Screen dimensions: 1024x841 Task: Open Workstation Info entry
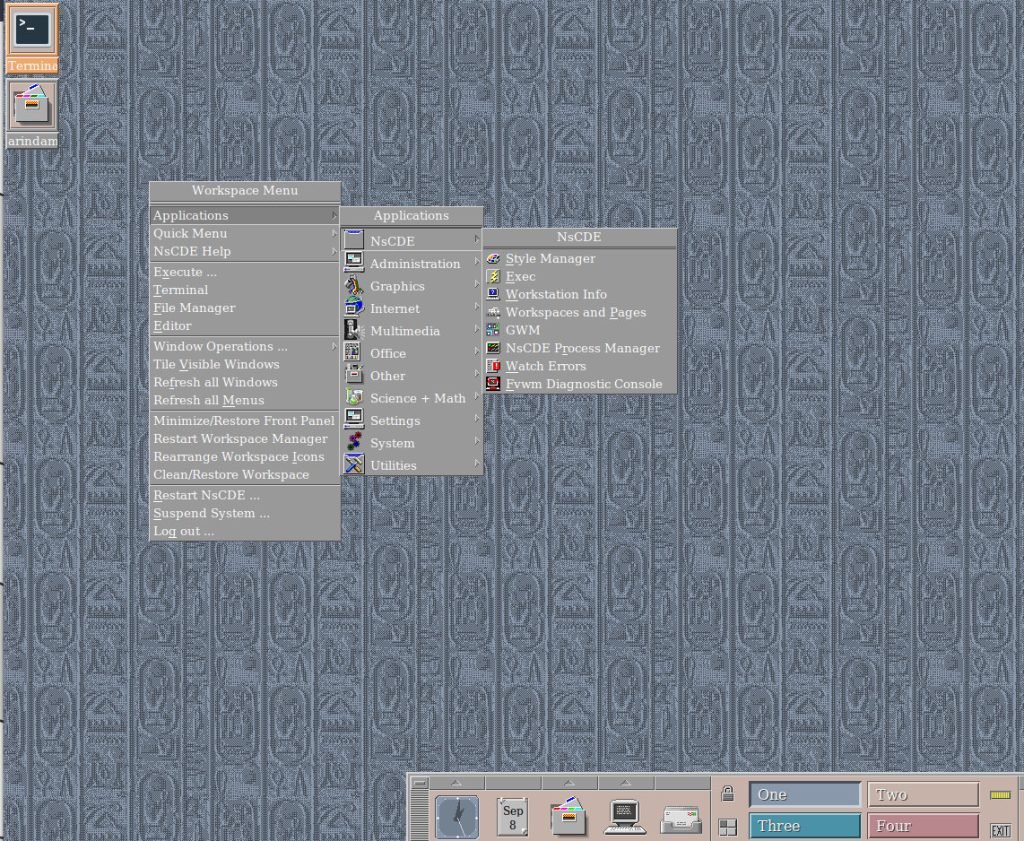point(579,294)
